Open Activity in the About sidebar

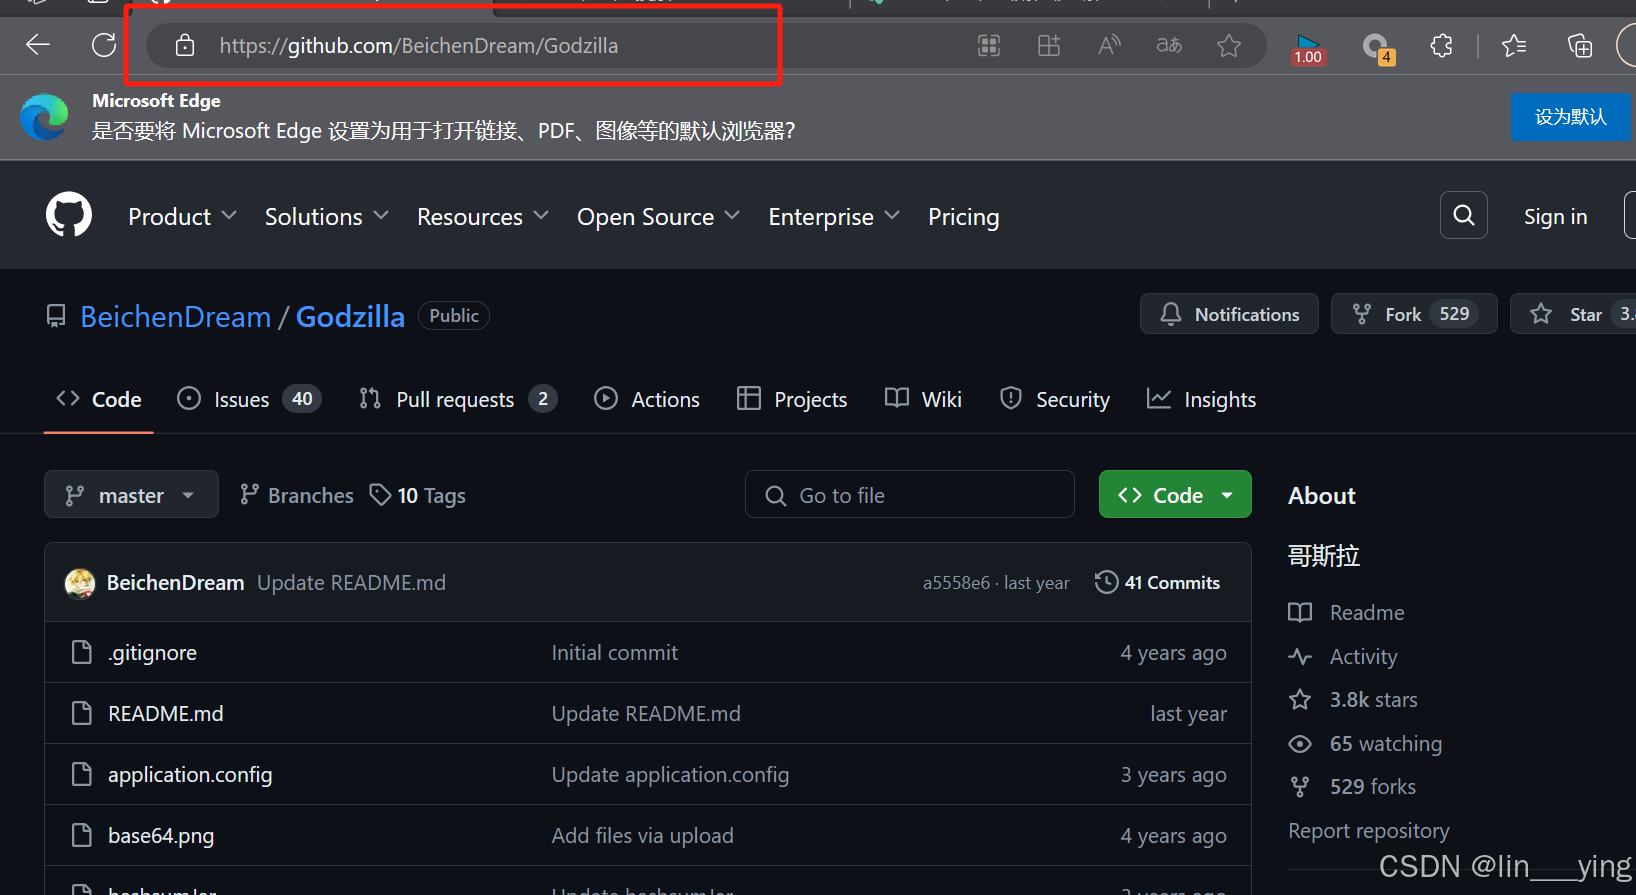1343,656
